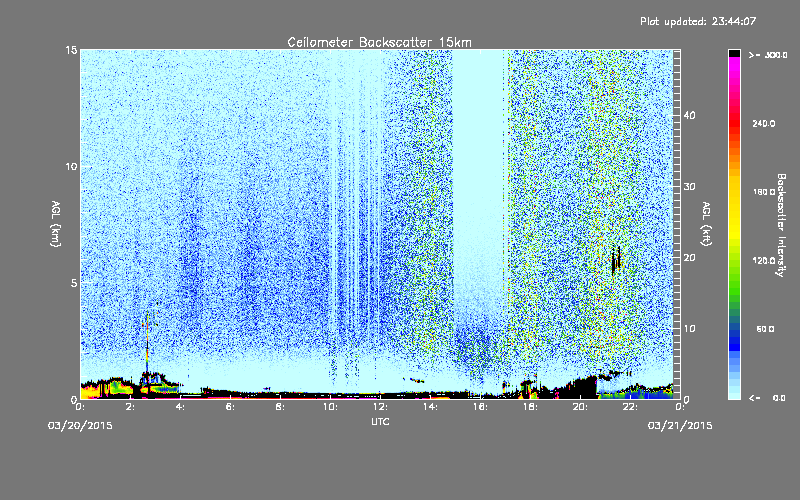Click the 20 kft tick label on the right axis

click(689, 258)
